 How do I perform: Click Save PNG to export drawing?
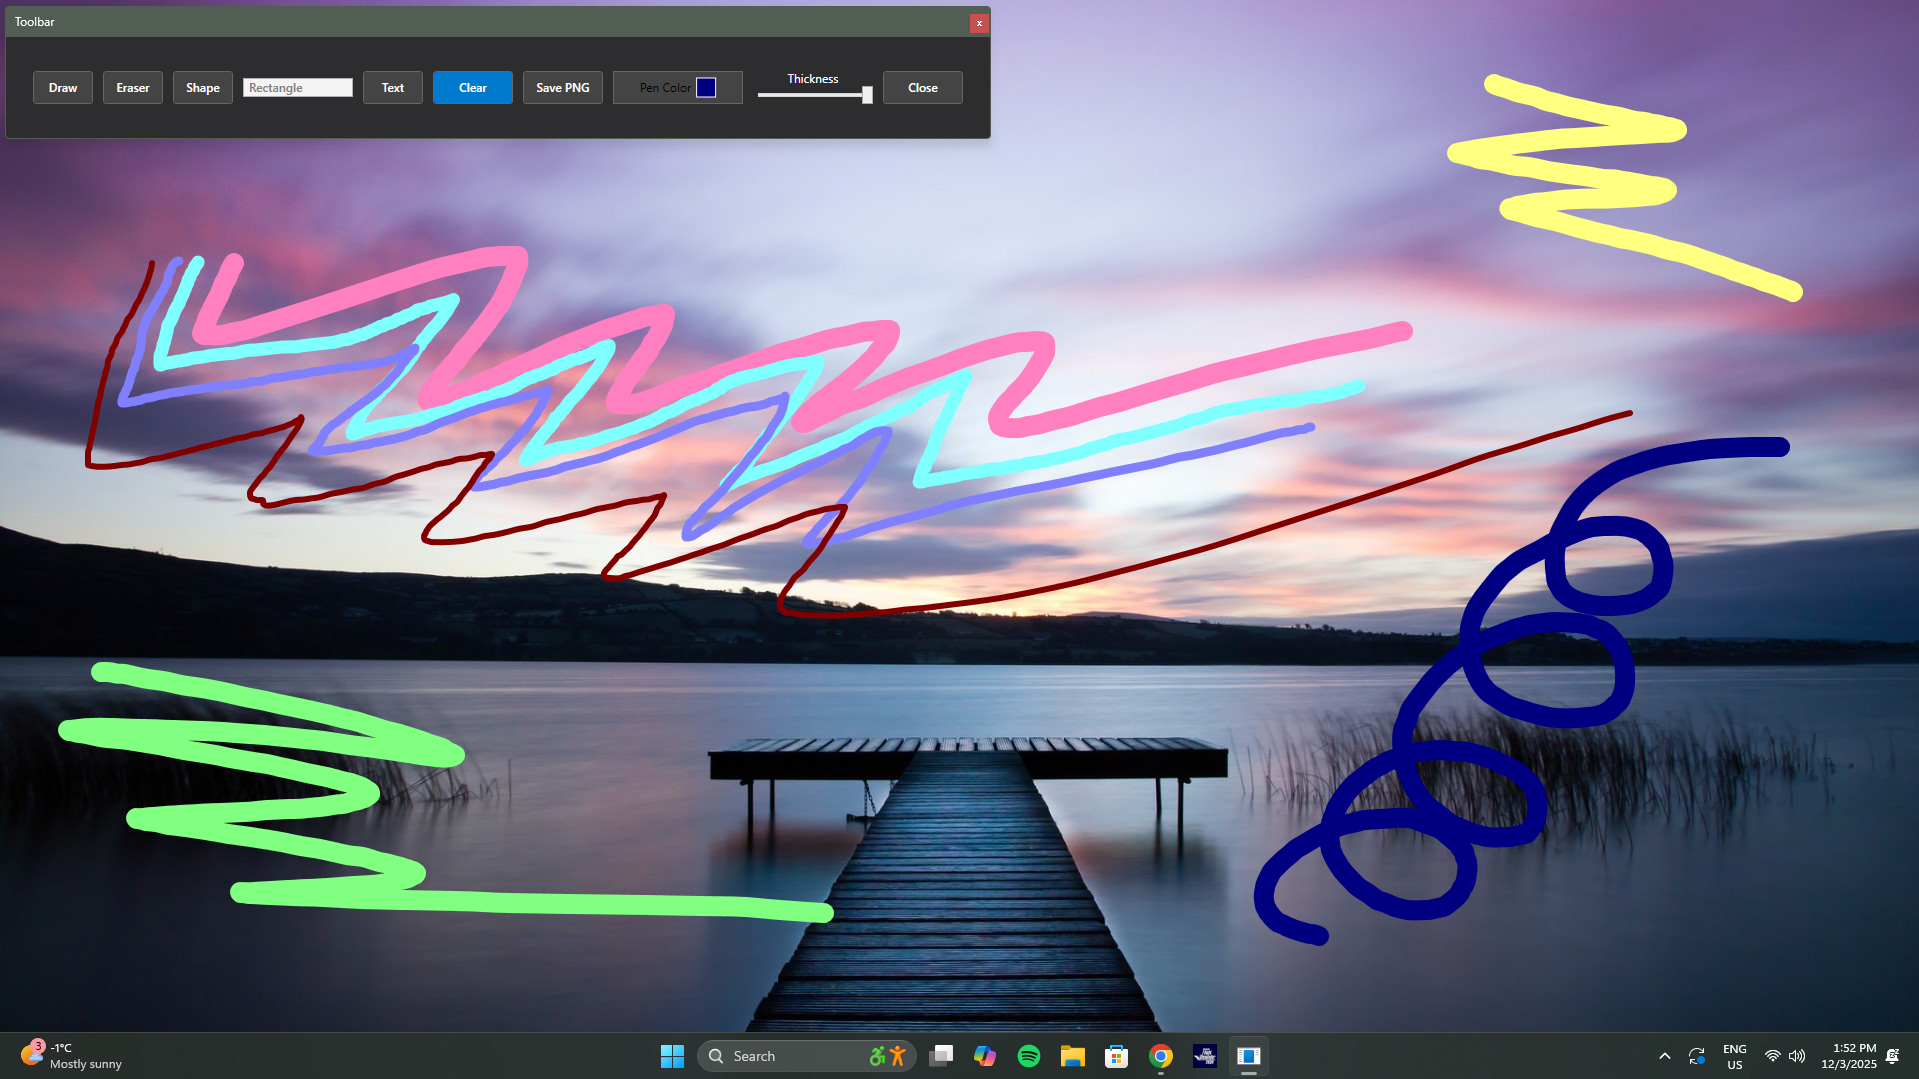tap(563, 88)
